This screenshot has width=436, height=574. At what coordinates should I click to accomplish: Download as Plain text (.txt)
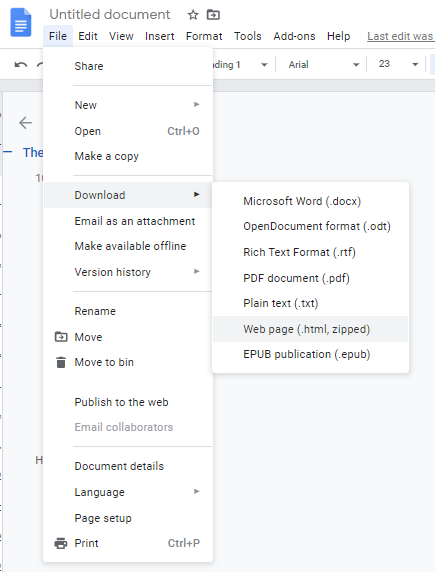[310, 303]
